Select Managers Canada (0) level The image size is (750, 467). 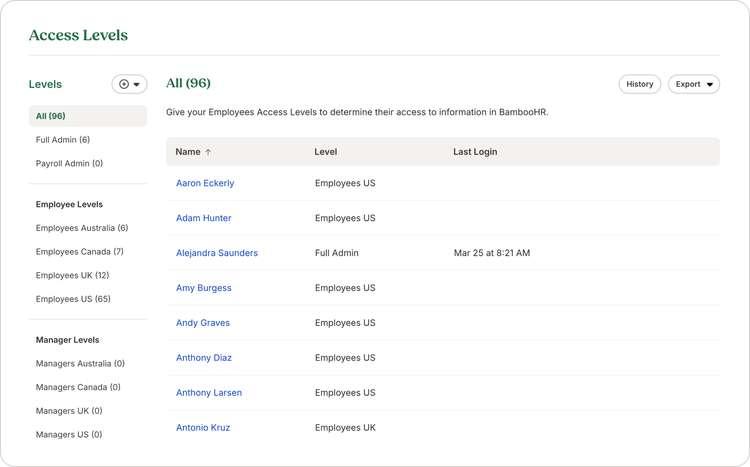[x=78, y=387]
